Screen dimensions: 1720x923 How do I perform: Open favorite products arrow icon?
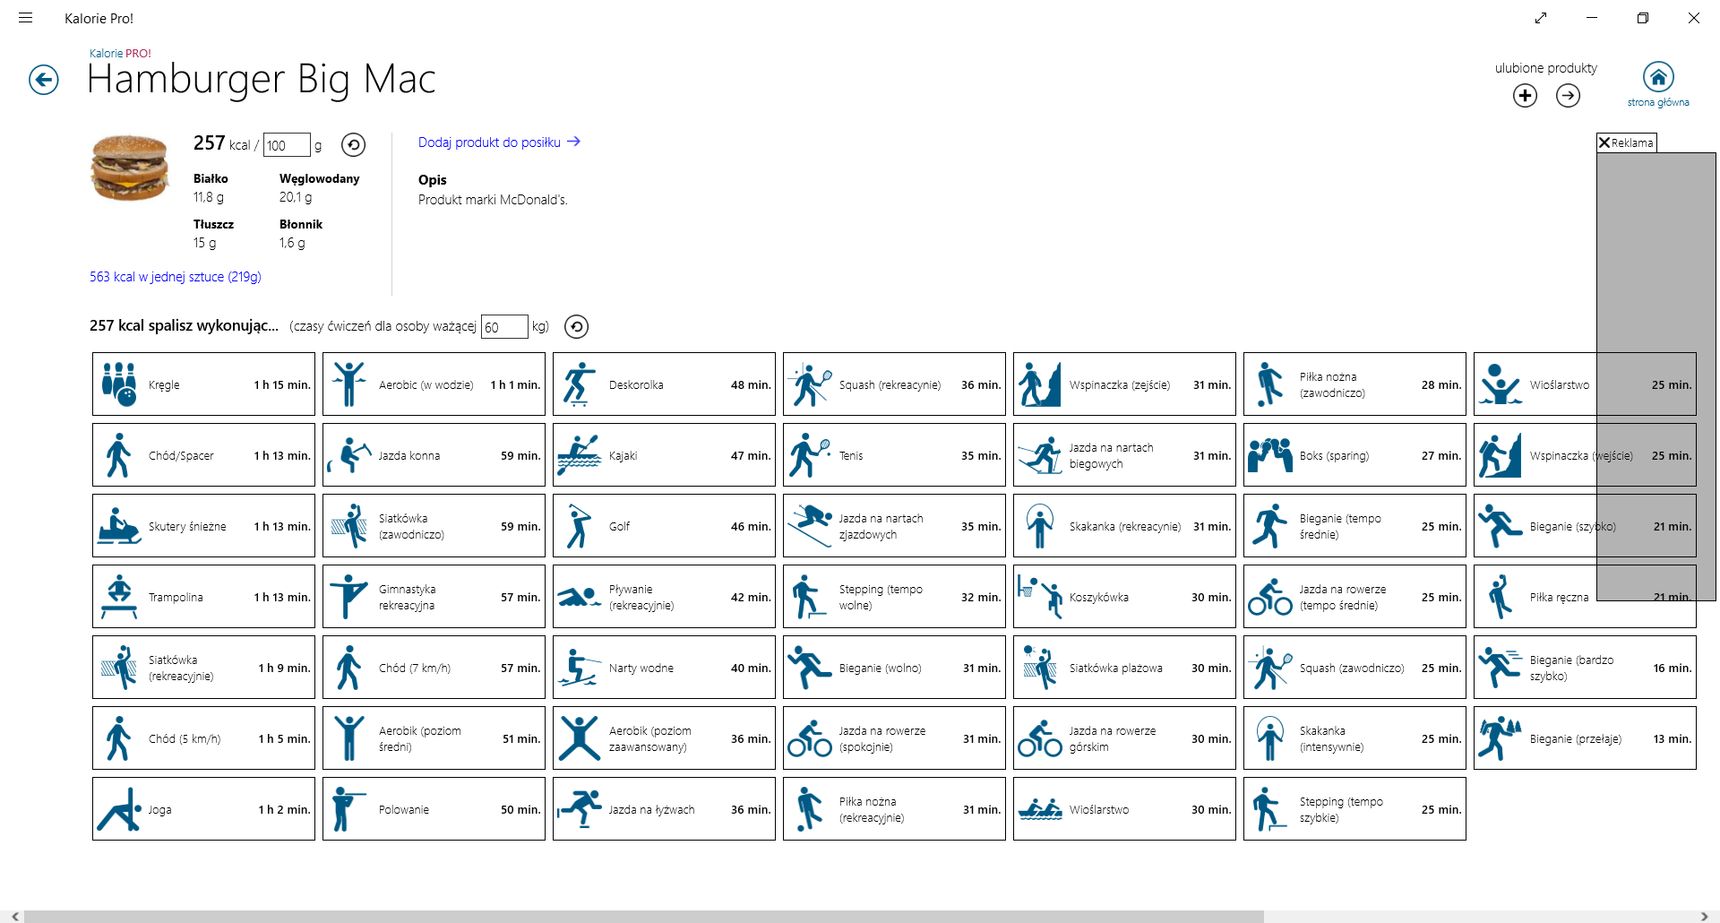1568,96
